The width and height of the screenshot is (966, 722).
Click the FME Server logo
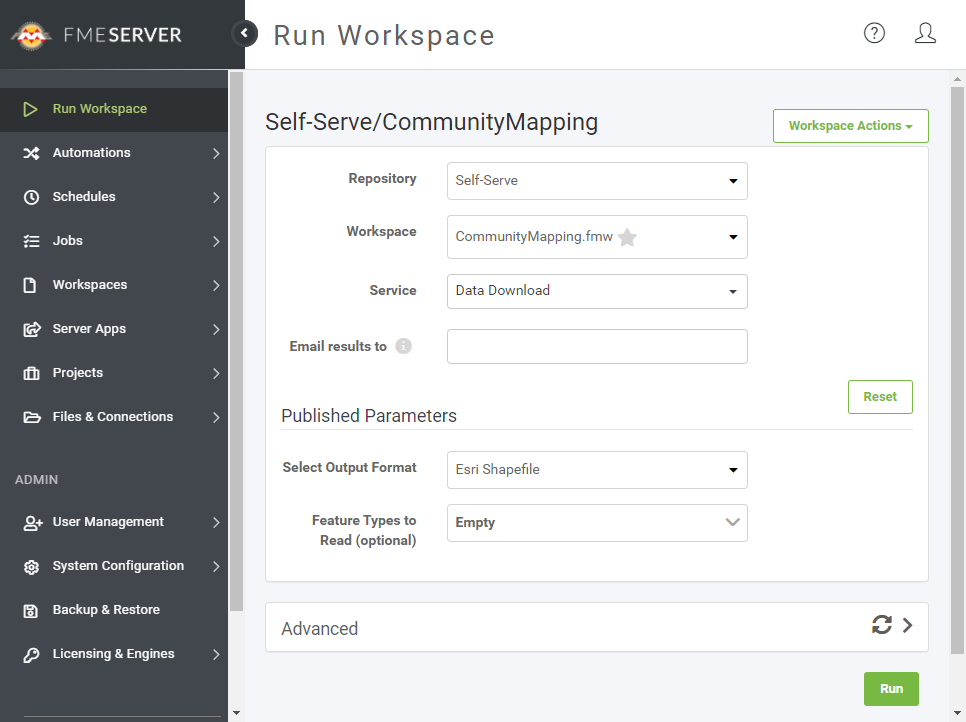click(97, 35)
